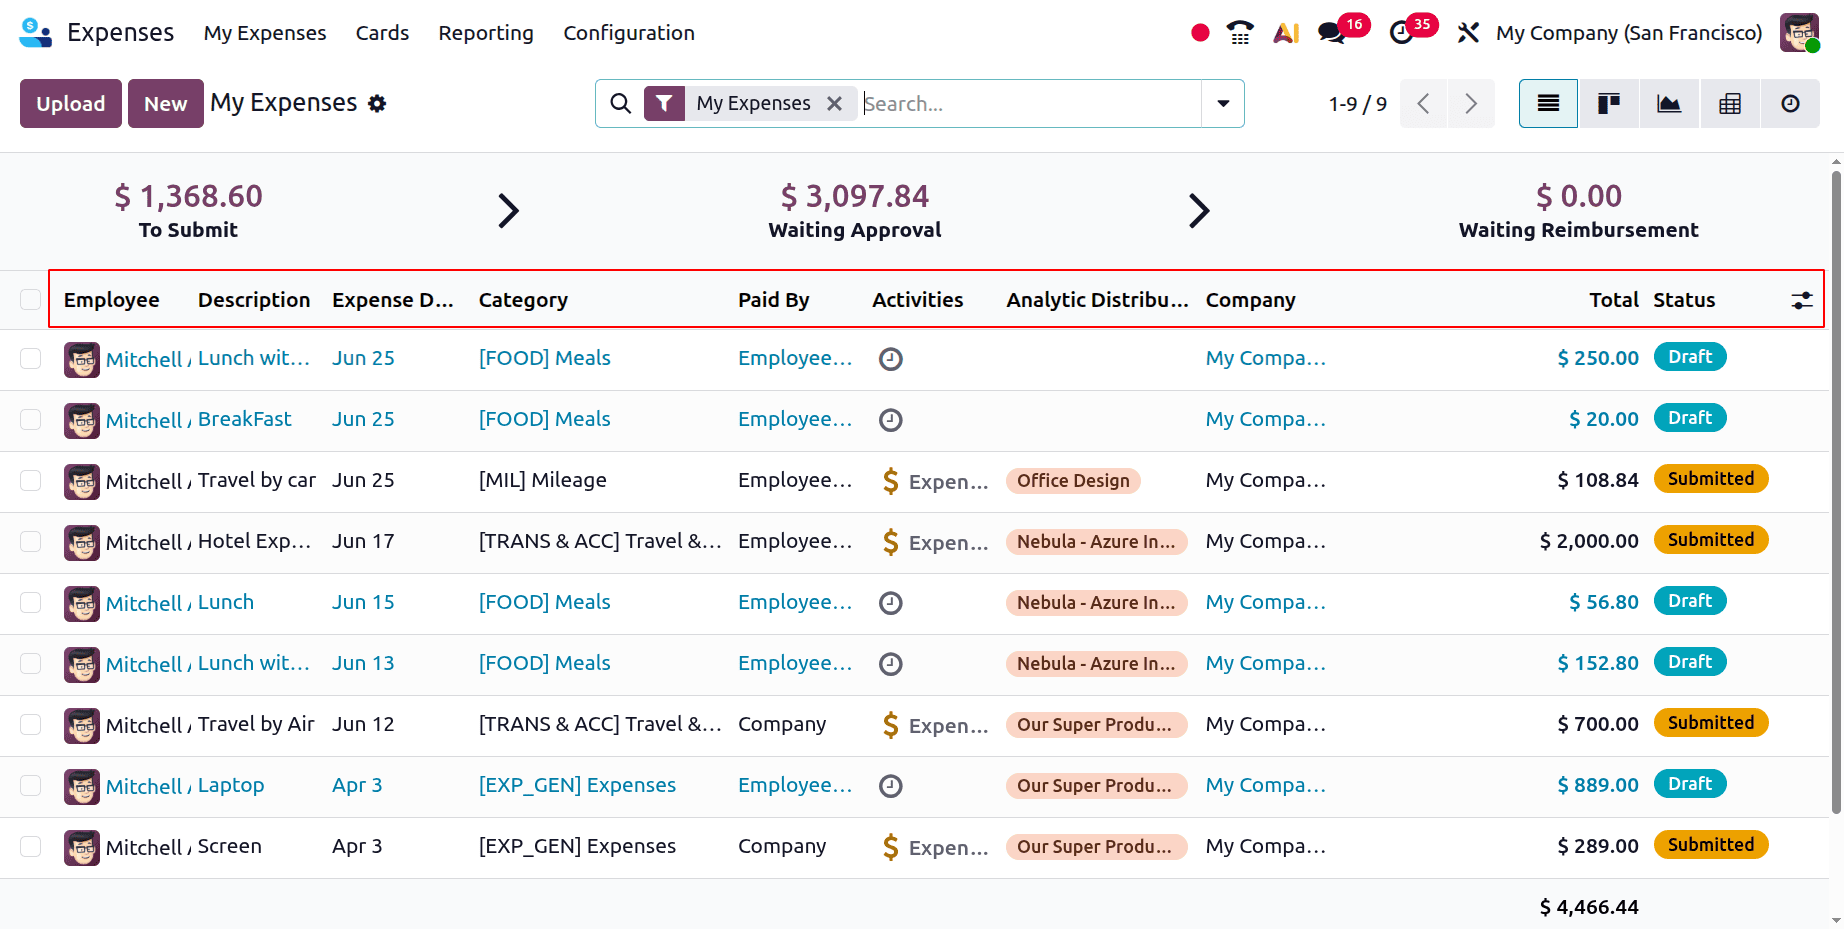The height and width of the screenshot is (929, 1844).
Task: Remove the My Expenses filter facet
Action: tap(834, 103)
